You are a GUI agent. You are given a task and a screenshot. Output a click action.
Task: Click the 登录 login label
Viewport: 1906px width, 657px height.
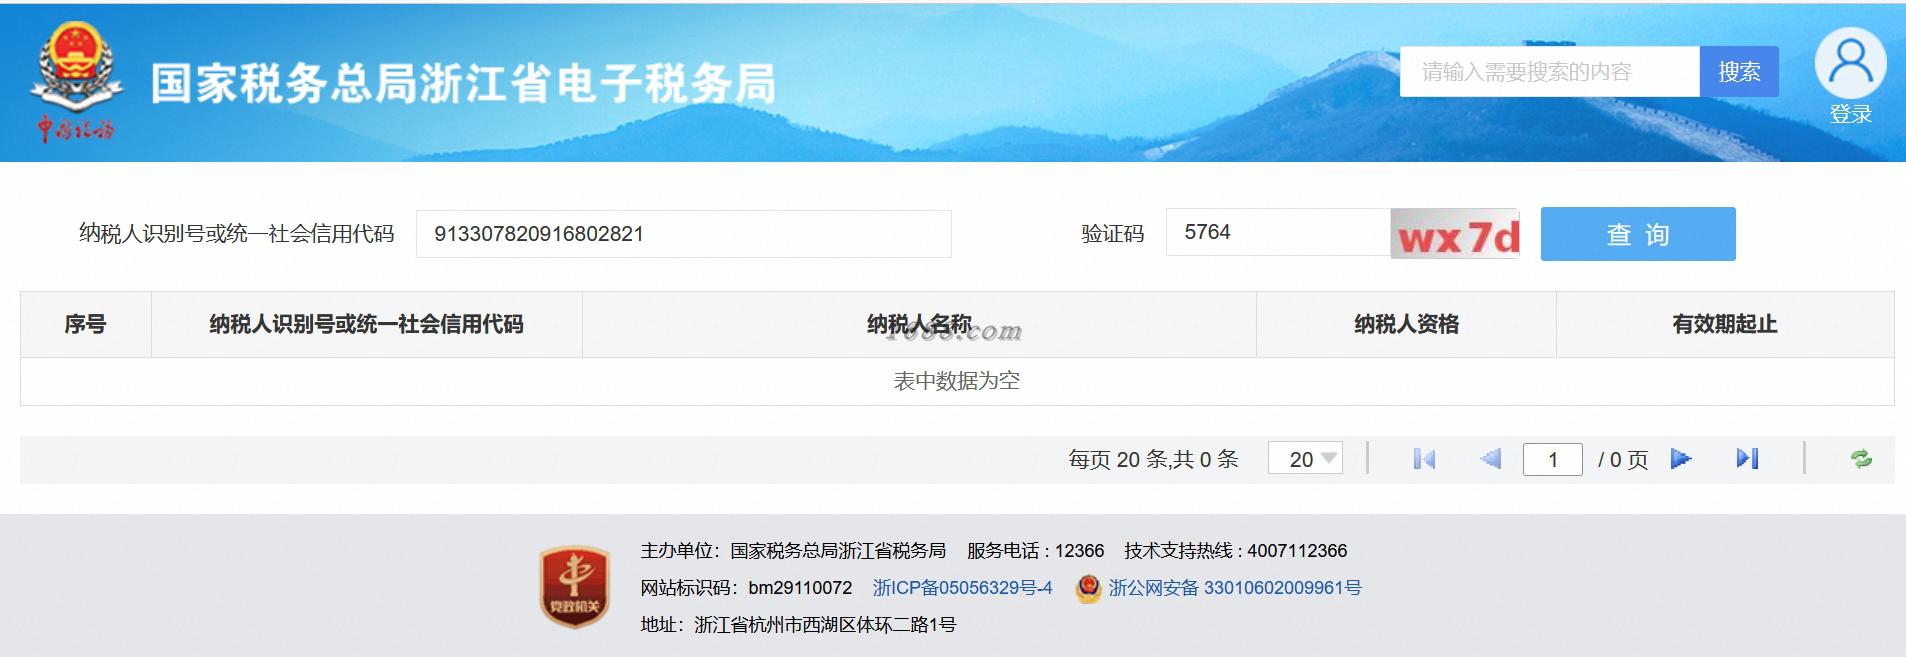[1850, 114]
